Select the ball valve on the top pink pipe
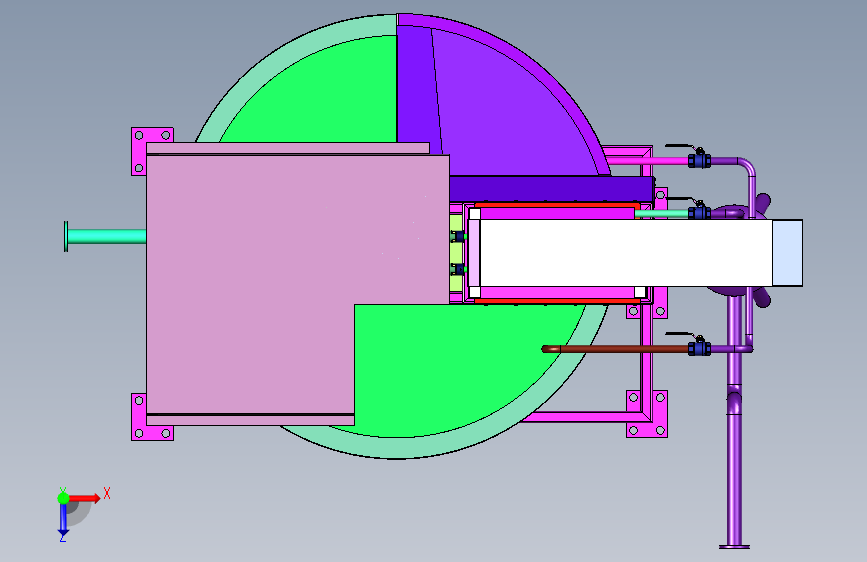The height and width of the screenshot is (562, 867). (699, 159)
